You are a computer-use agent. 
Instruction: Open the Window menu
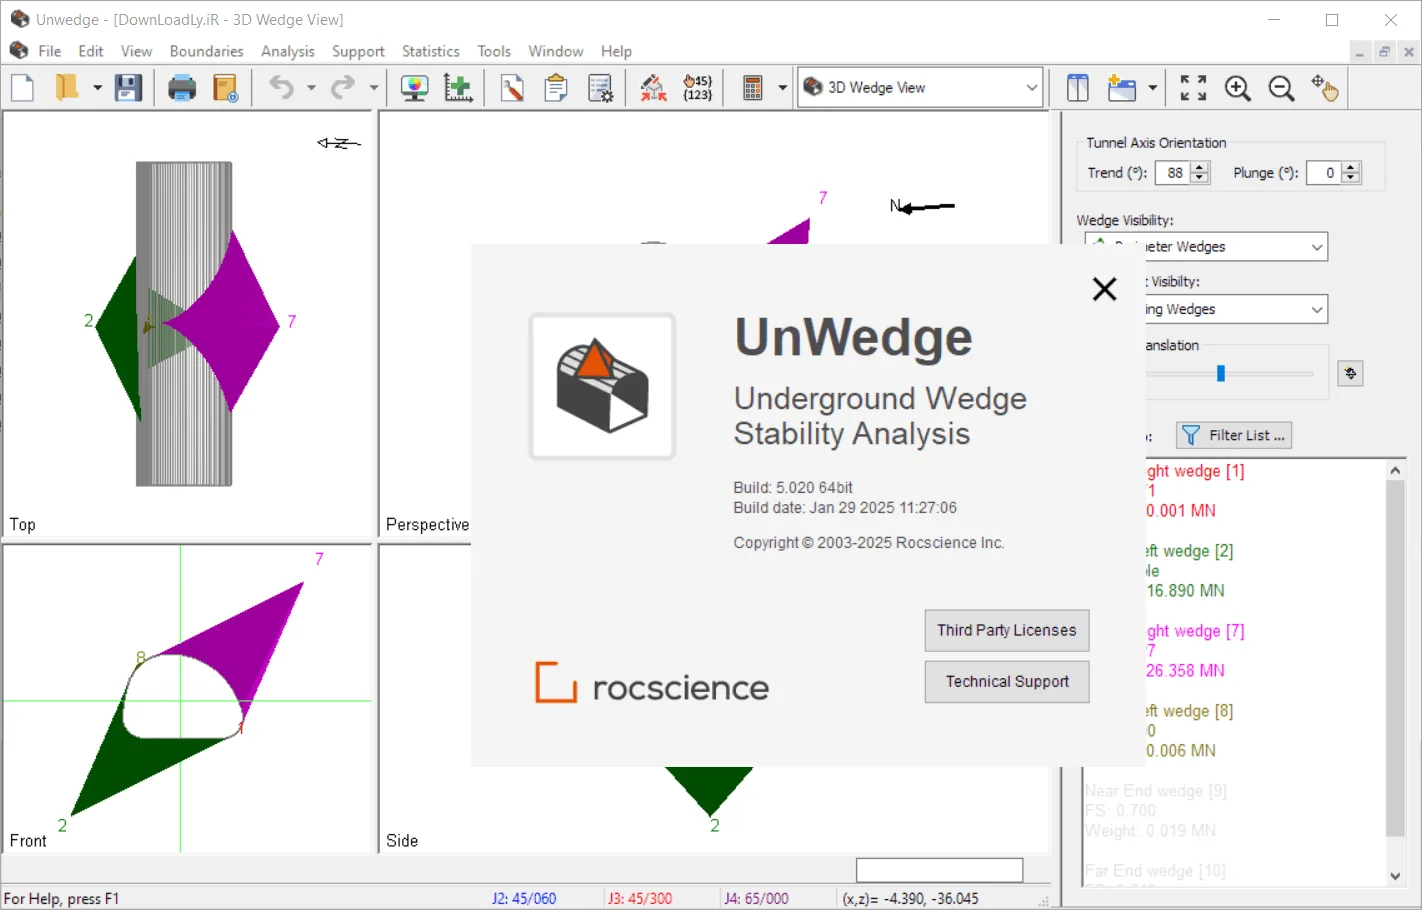(556, 51)
